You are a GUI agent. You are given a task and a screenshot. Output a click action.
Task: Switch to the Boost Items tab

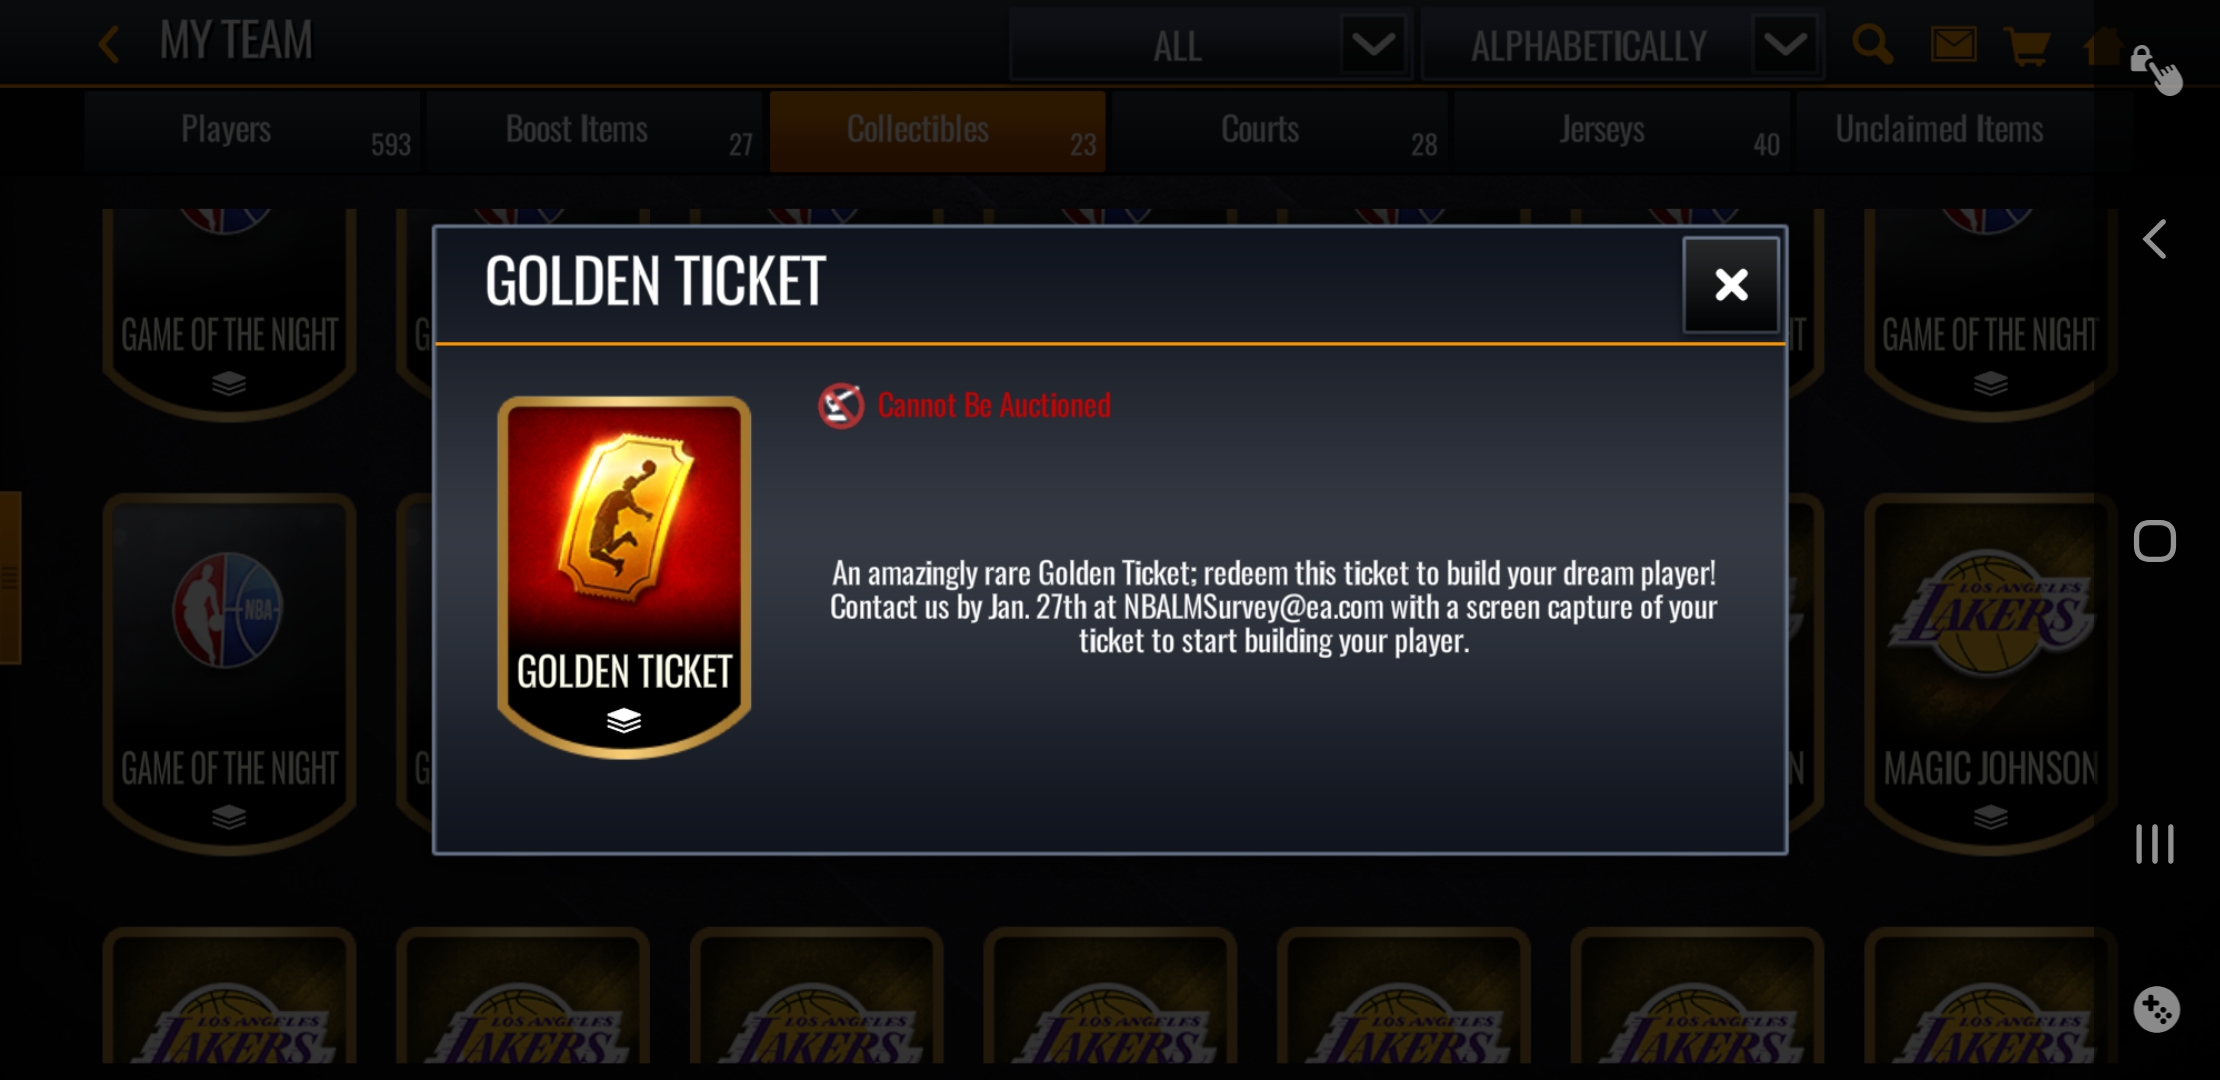(x=594, y=131)
